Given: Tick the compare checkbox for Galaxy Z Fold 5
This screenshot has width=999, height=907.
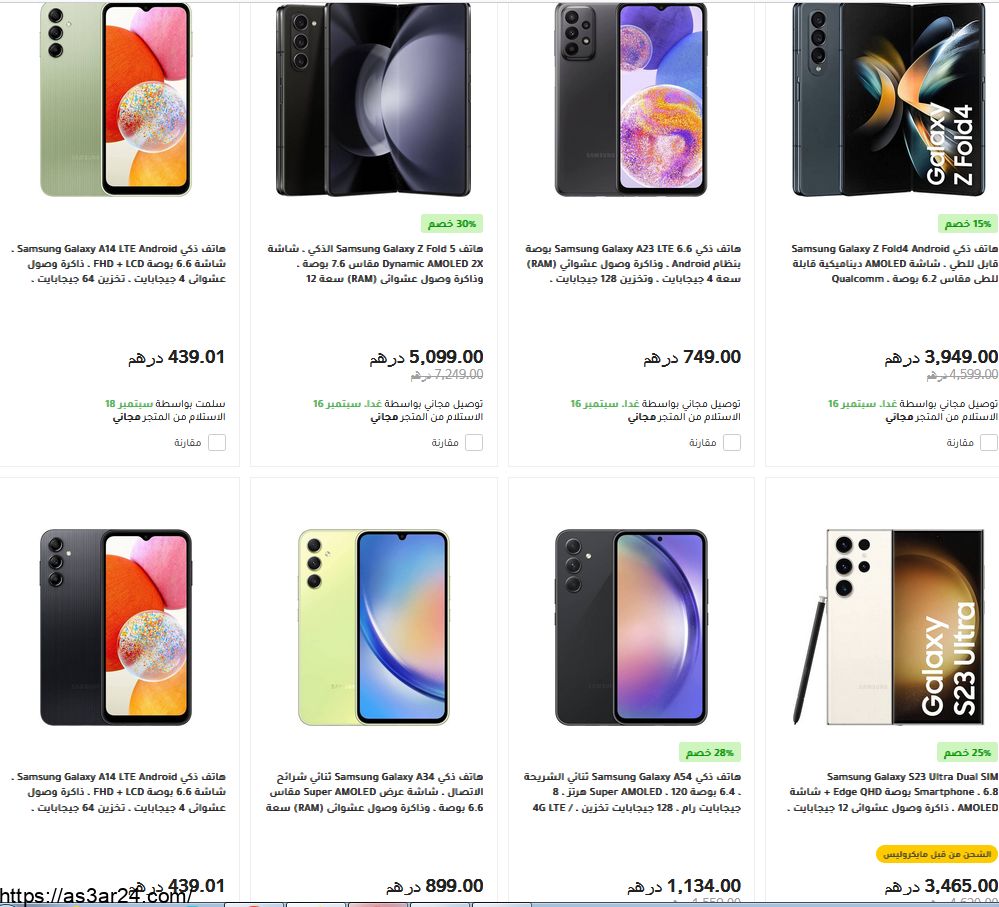Looking at the screenshot, I should [474, 442].
